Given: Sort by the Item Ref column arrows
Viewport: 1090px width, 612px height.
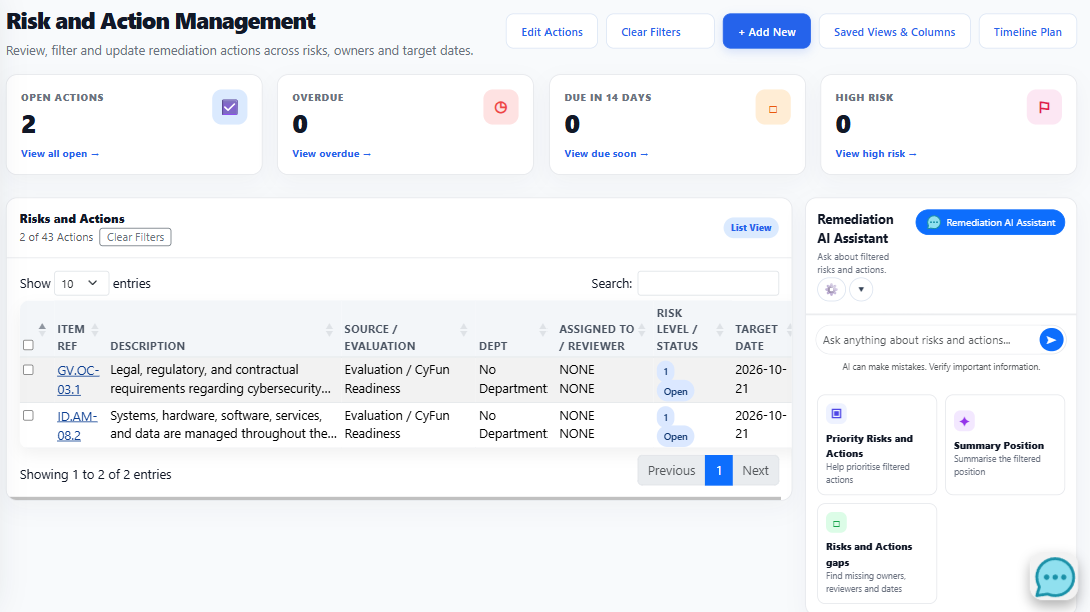Looking at the screenshot, I should tap(95, 330).
